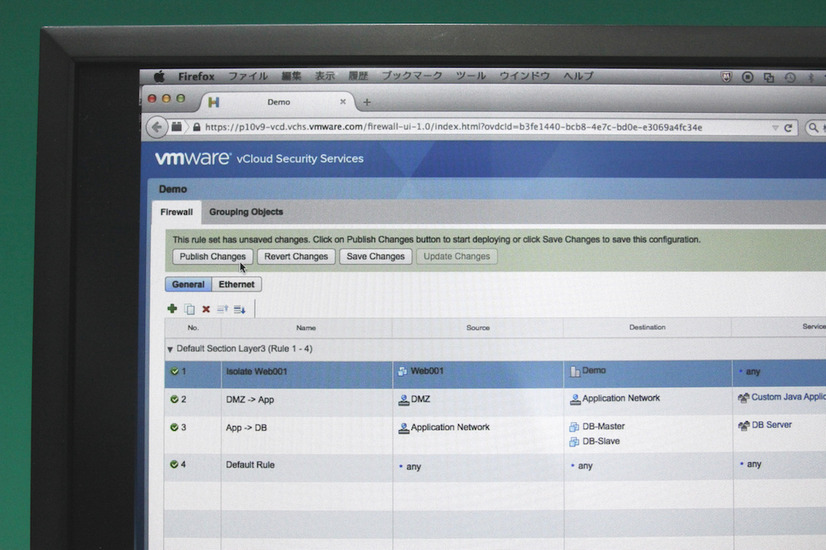
Task: Click the overlapping-squares menu bar icon
Action: coord(769,78)
